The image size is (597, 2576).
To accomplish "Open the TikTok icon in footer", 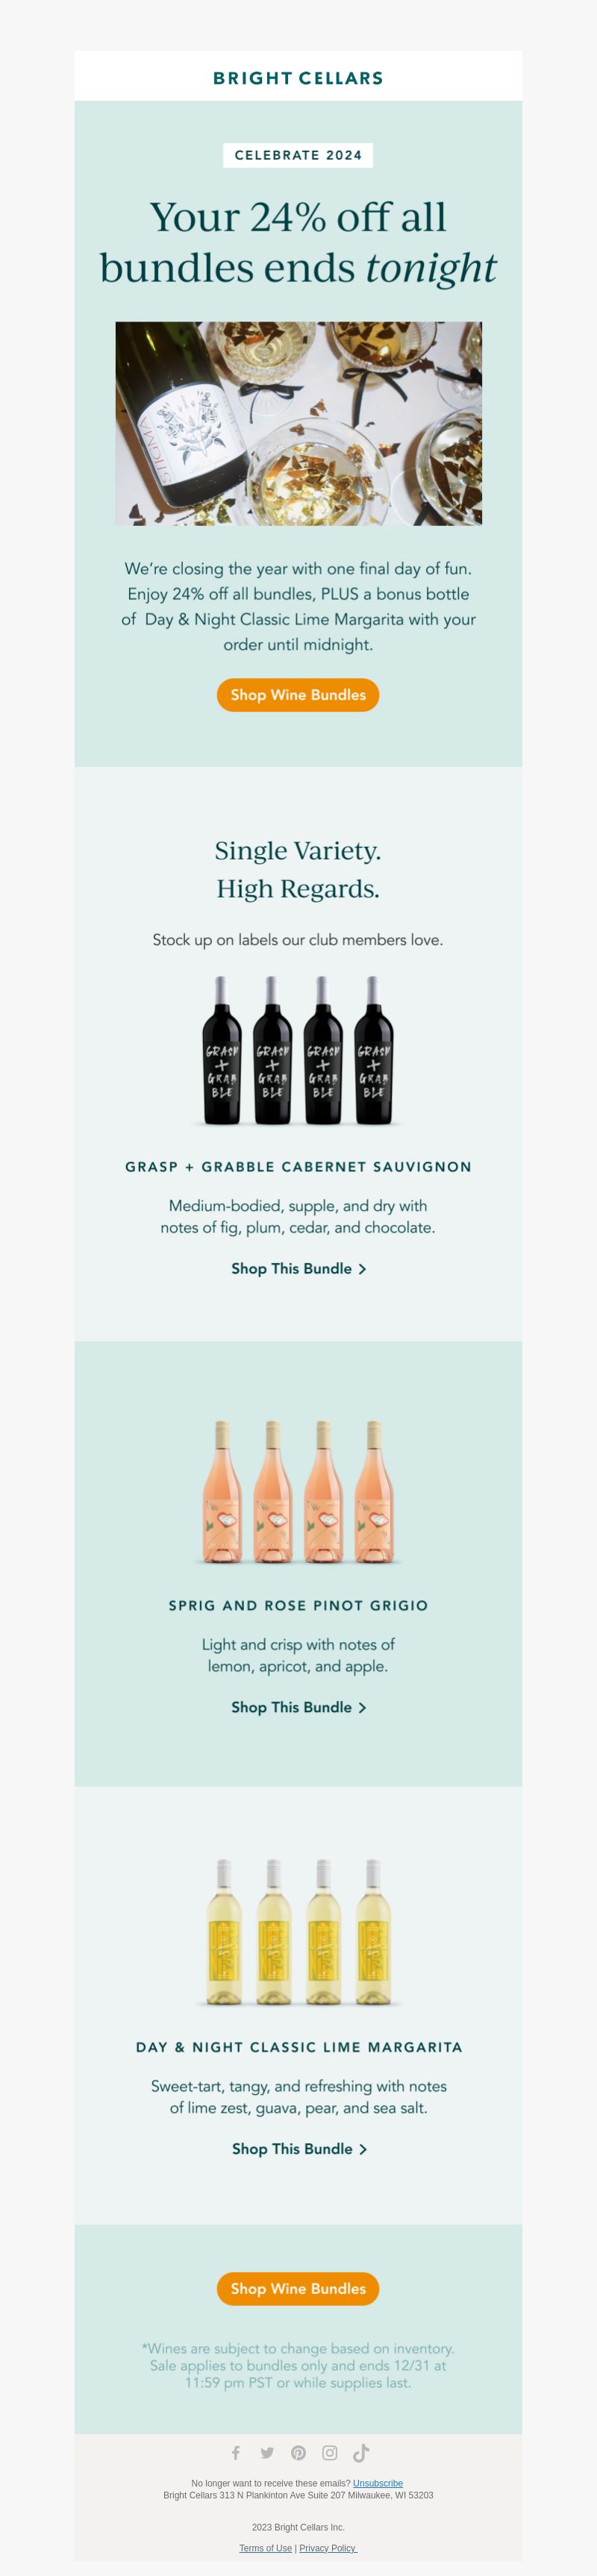I will (361, 2452).
